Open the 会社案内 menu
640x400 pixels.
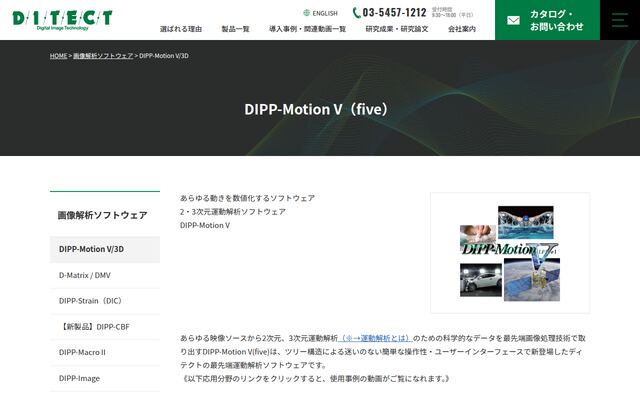[462, 29]
